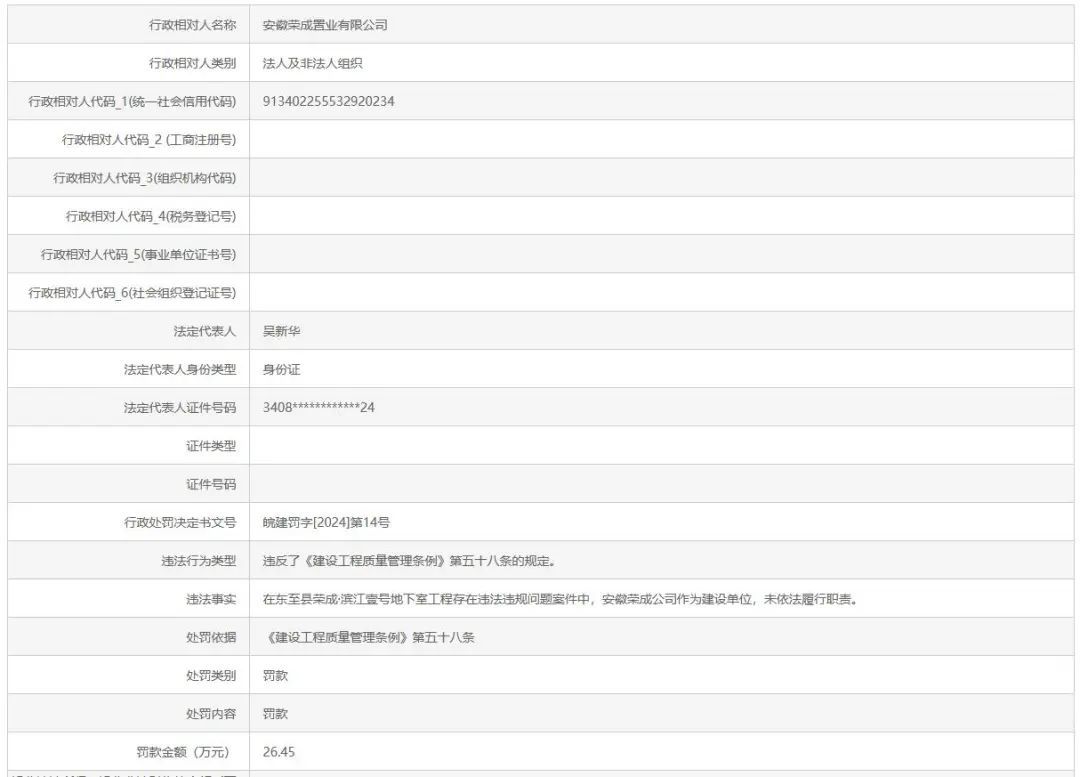Click the label 法定代表人身份类型
The width and height of the screenshot is (1080, 777).
180,369
